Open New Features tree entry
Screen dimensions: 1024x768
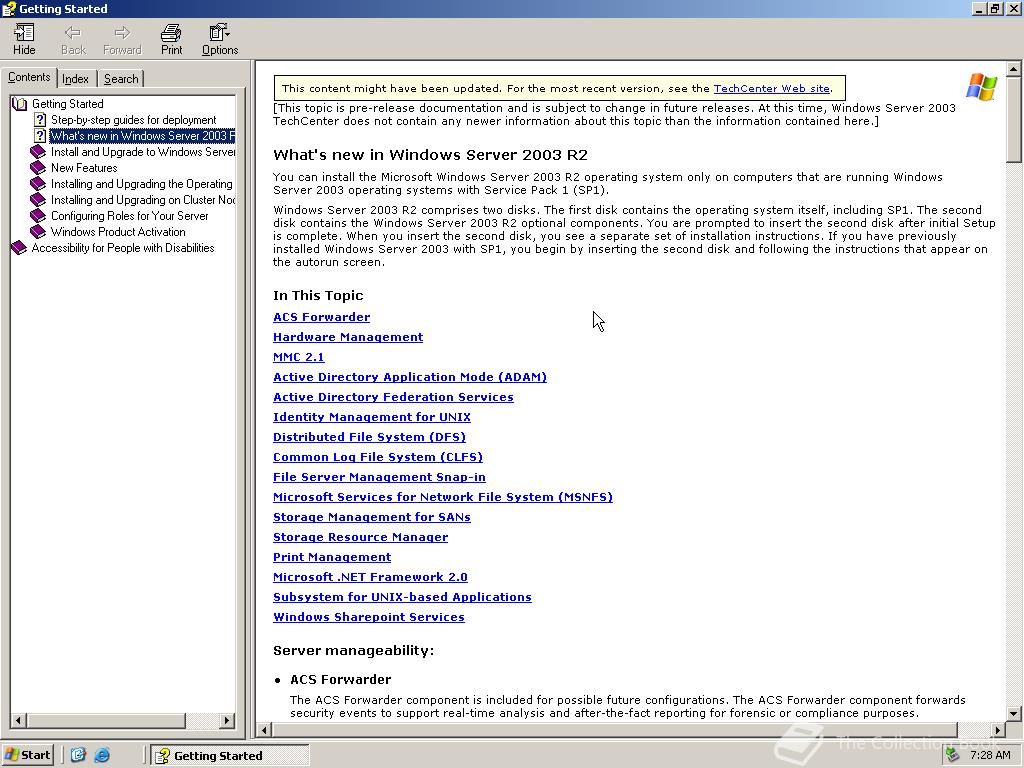[84, 168]
